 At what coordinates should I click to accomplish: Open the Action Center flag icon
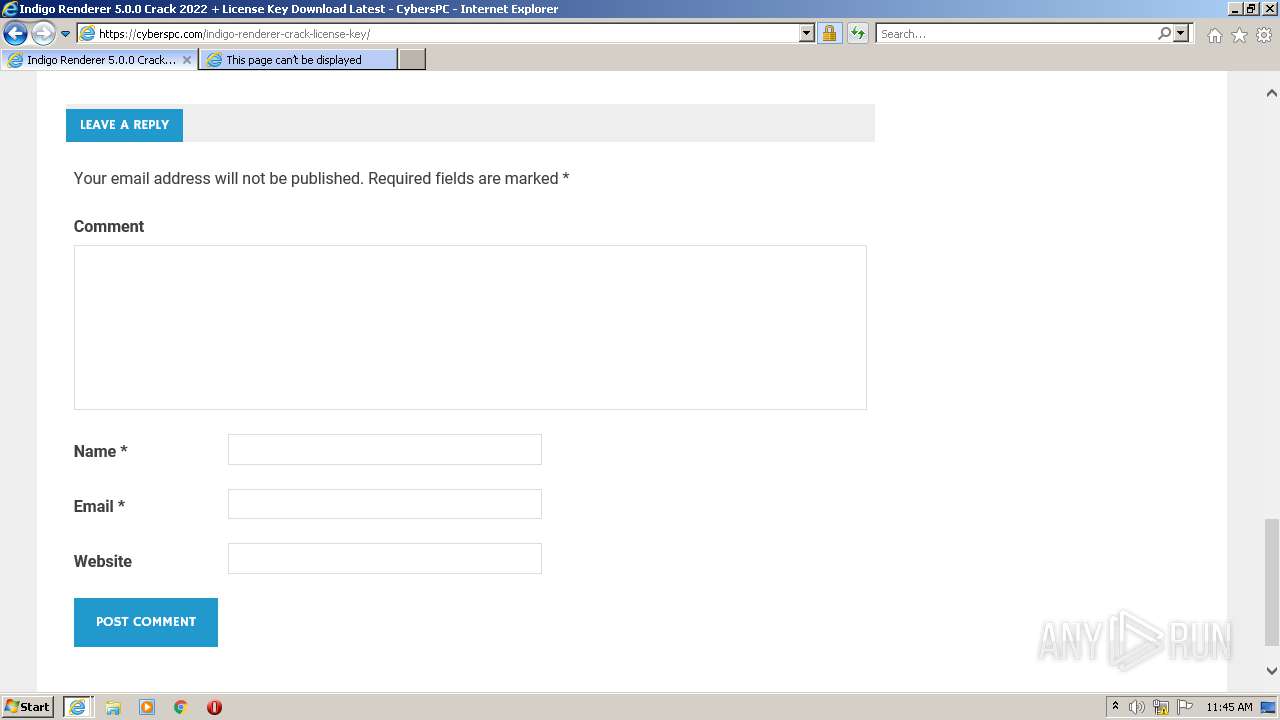coord(1185,707)
